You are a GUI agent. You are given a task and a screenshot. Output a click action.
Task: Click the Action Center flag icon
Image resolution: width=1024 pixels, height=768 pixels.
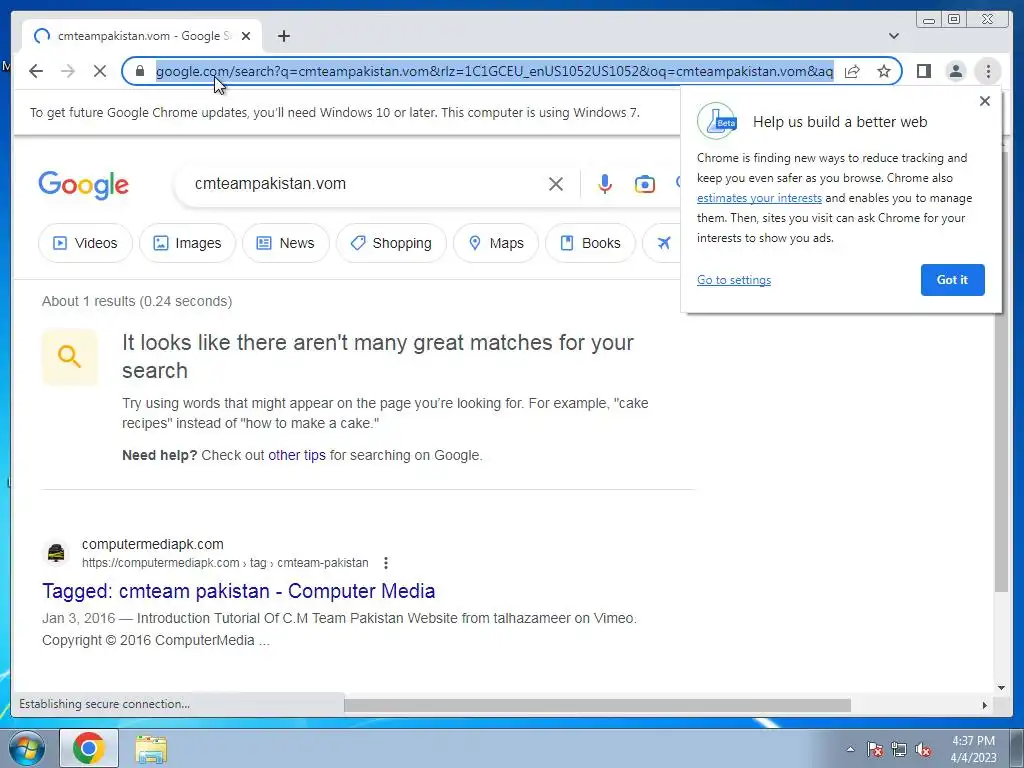874,749
